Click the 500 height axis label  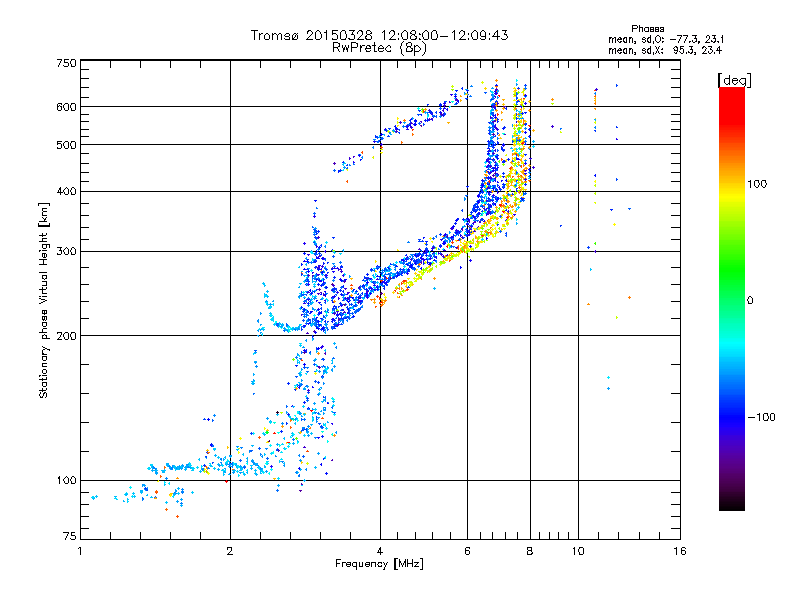coord(66,145)
